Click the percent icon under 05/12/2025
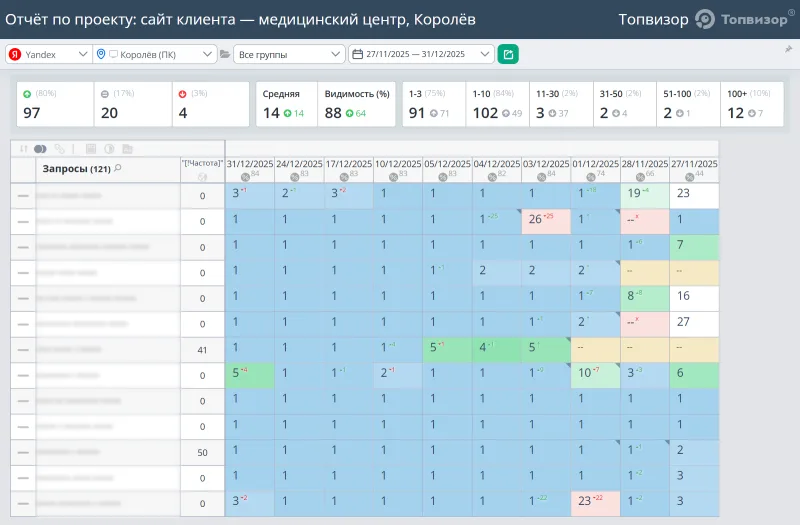 pyautogui.click(x=443, y=177)
